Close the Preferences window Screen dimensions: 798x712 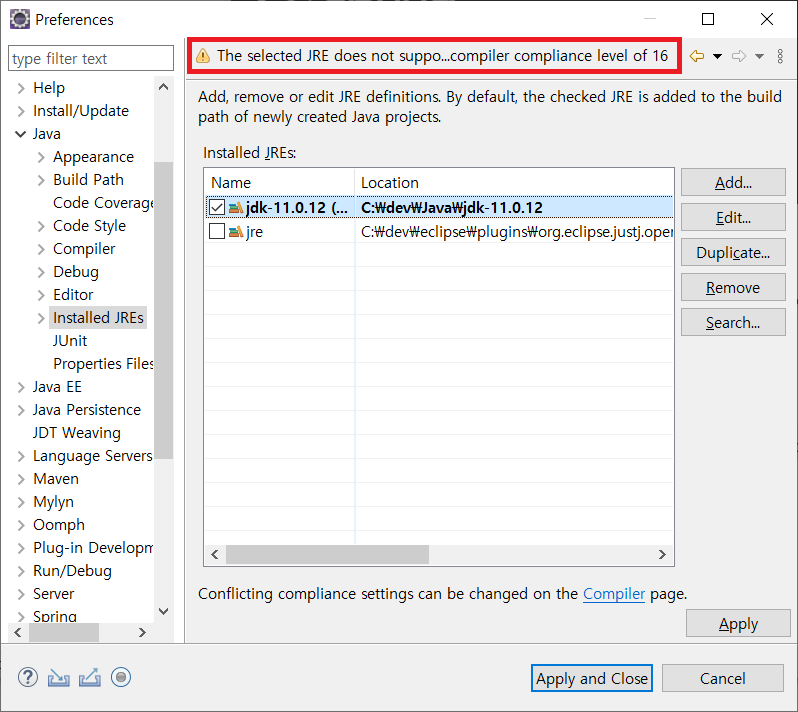tap(766, 19)
